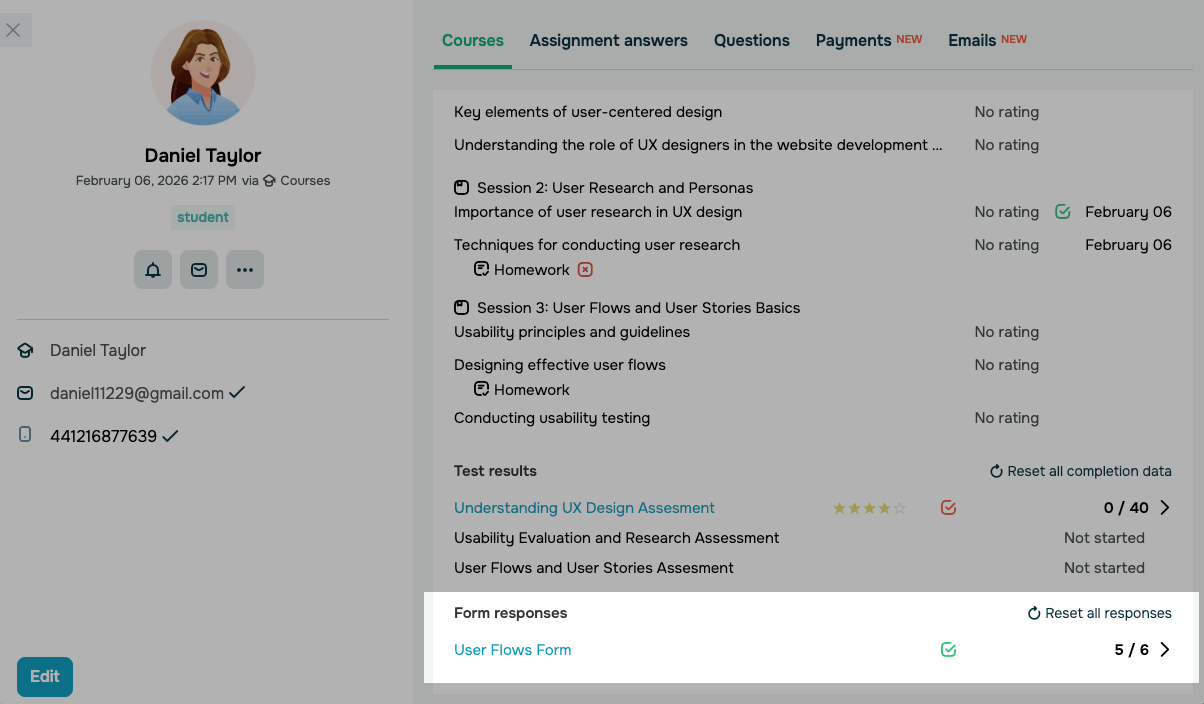1204x704 pixels.
Task: Click the red X icon beside Homework
Action: pyautogui.click(x=586, y=270)
